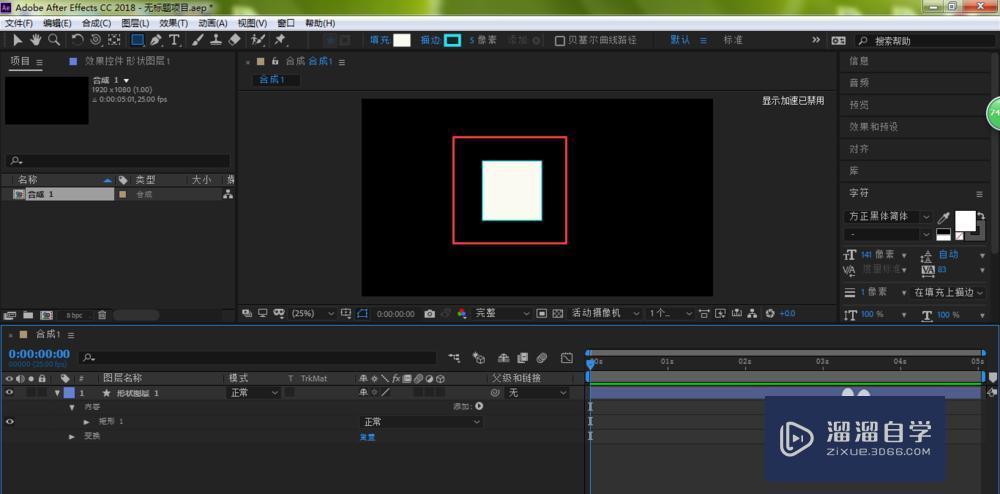Screen dimensions: 1000x494
Task: Select the Type tool
Action: point(174,40)
